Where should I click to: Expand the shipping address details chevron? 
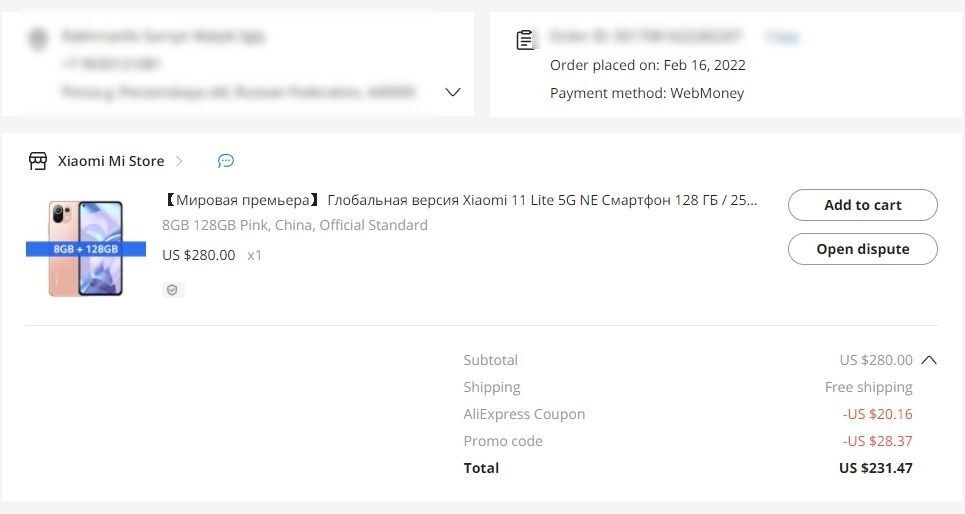[453, 92]
